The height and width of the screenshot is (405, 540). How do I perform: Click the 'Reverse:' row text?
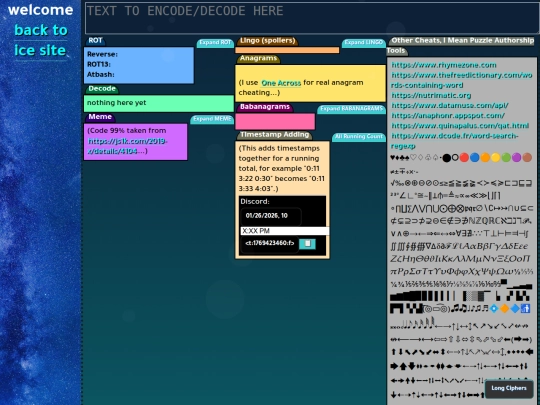click(102, 54)
